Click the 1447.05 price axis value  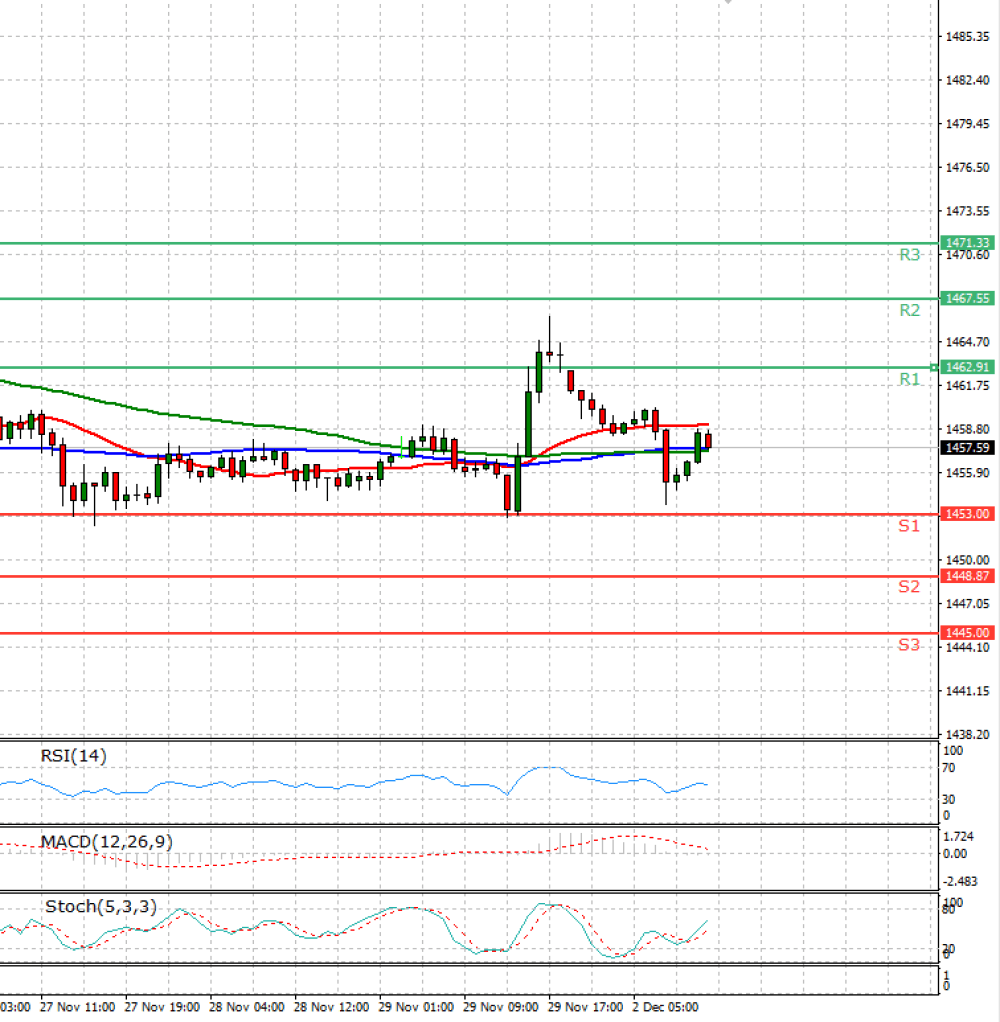[x=967, y=604]
